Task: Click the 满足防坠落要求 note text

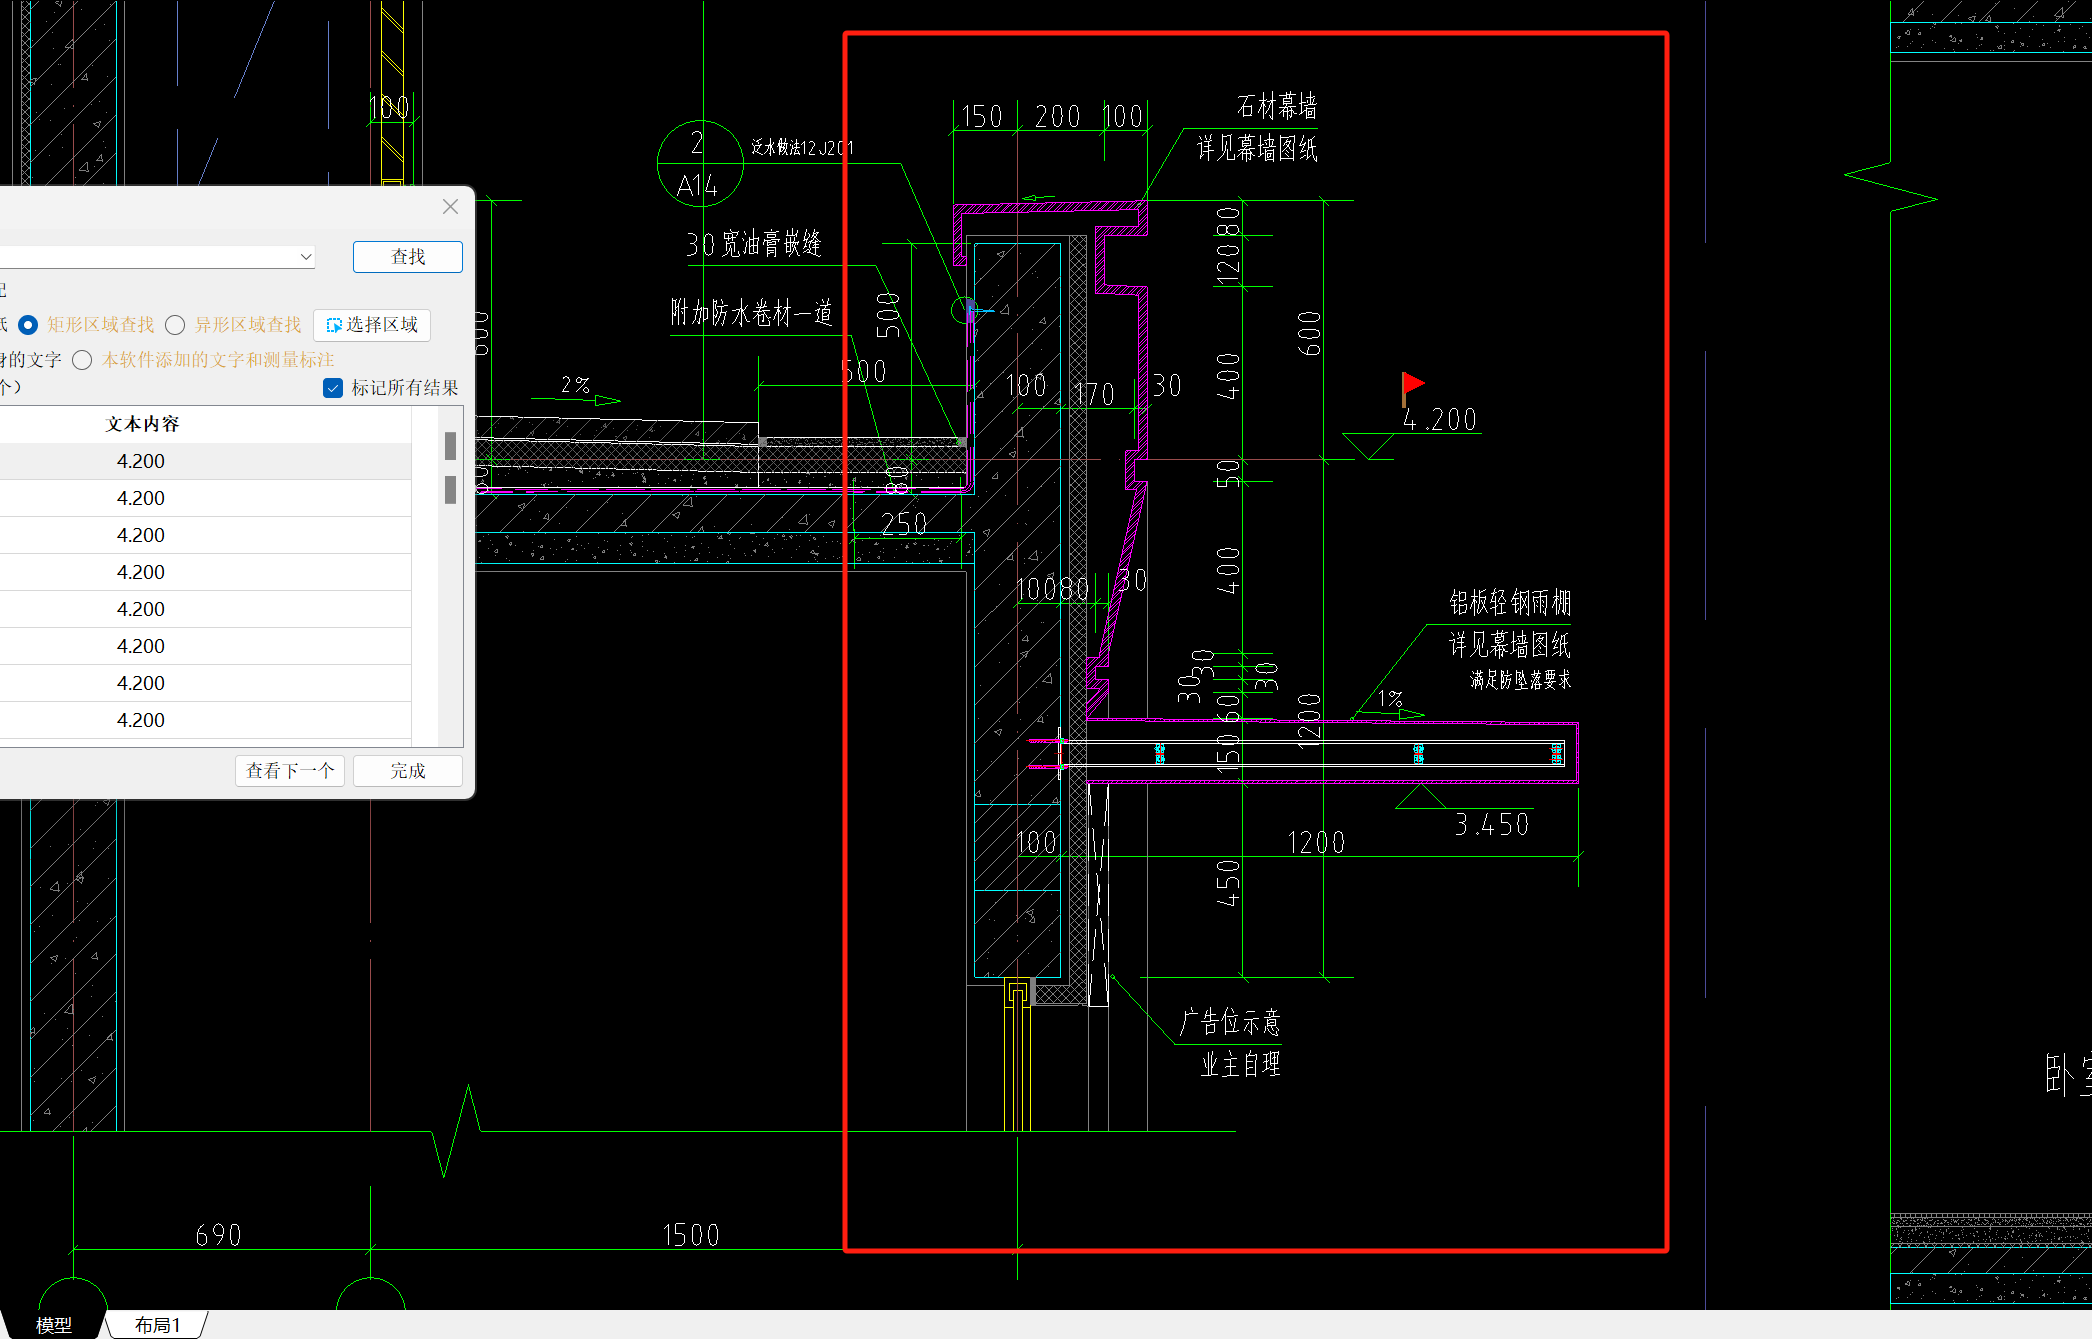Action: (1520, 680)
